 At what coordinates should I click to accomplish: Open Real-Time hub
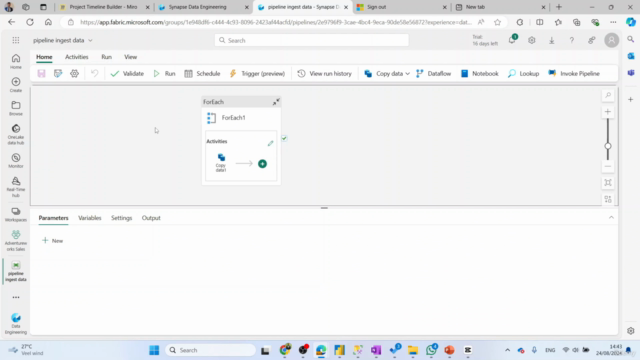tap(16, 187)
